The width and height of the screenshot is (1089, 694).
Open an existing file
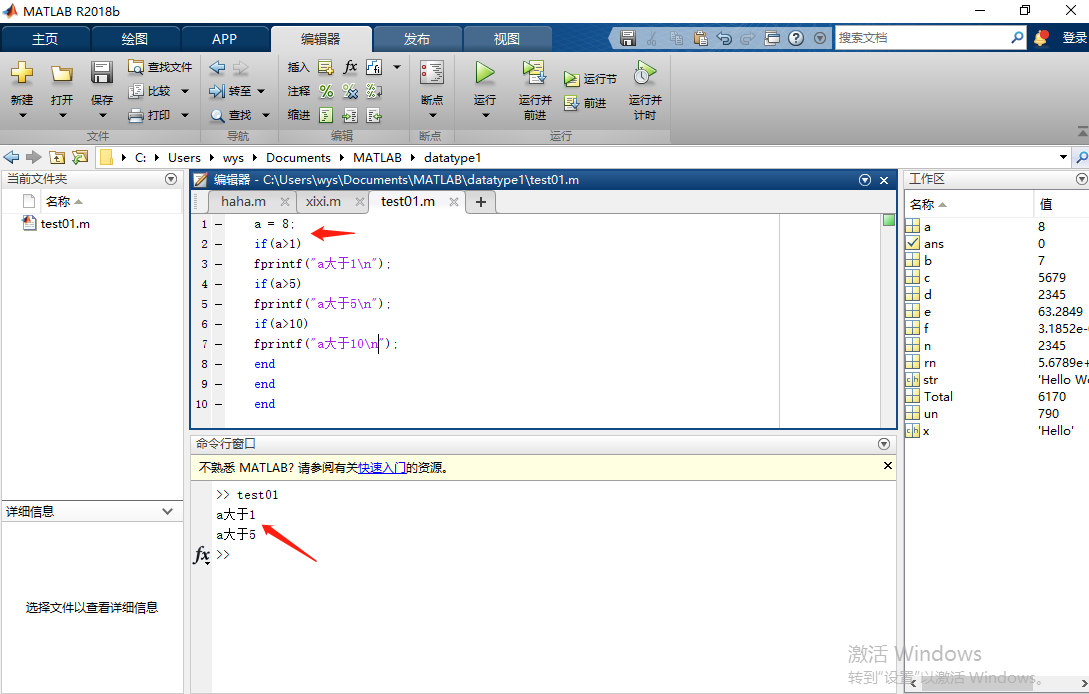pos(61,72)
